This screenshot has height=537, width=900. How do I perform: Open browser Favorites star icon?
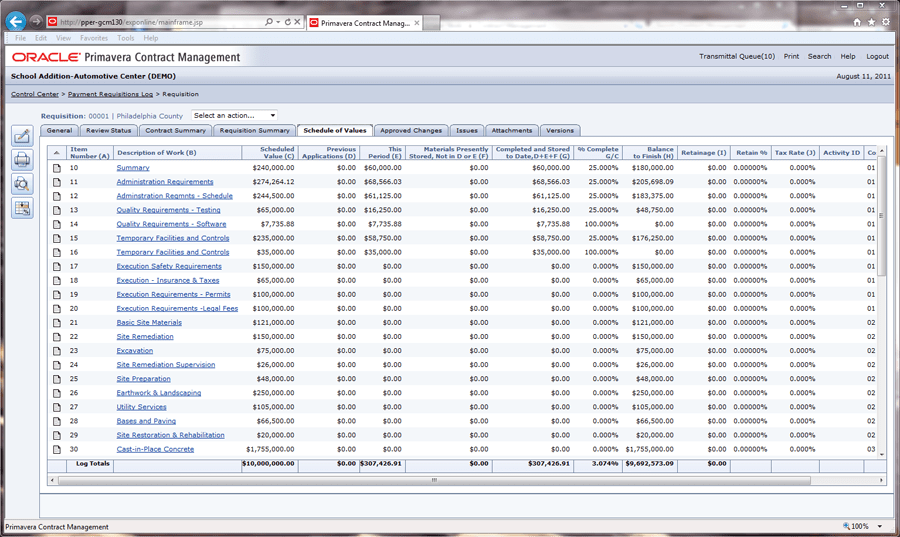871,22
